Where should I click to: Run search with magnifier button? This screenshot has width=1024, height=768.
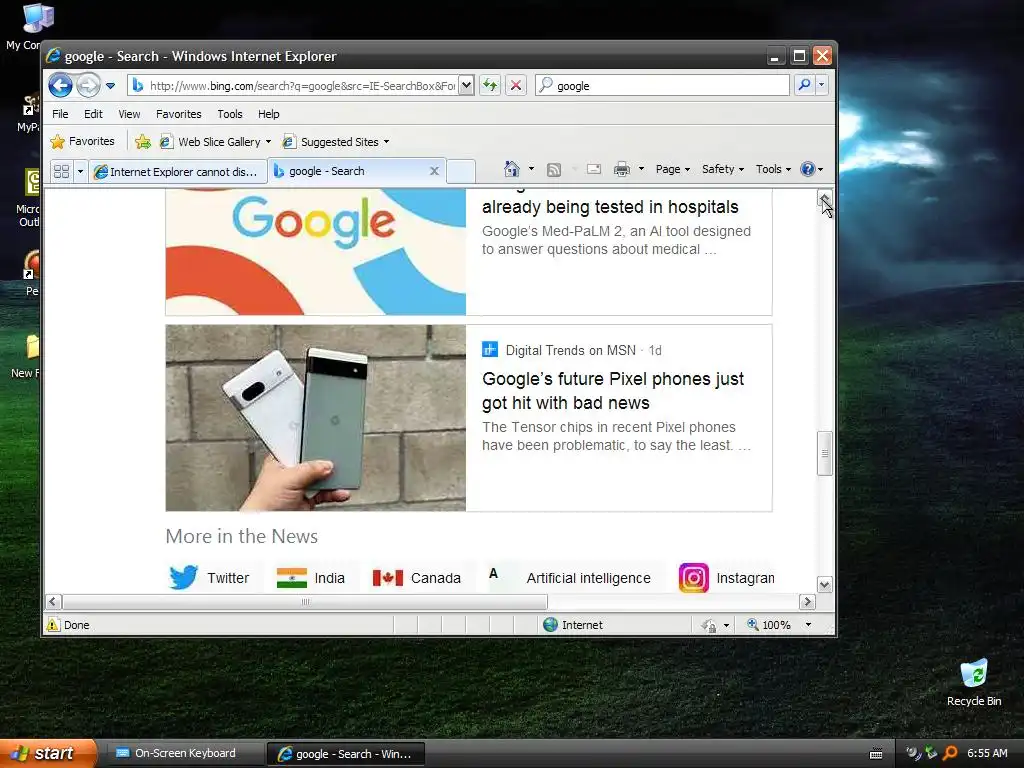805,85
